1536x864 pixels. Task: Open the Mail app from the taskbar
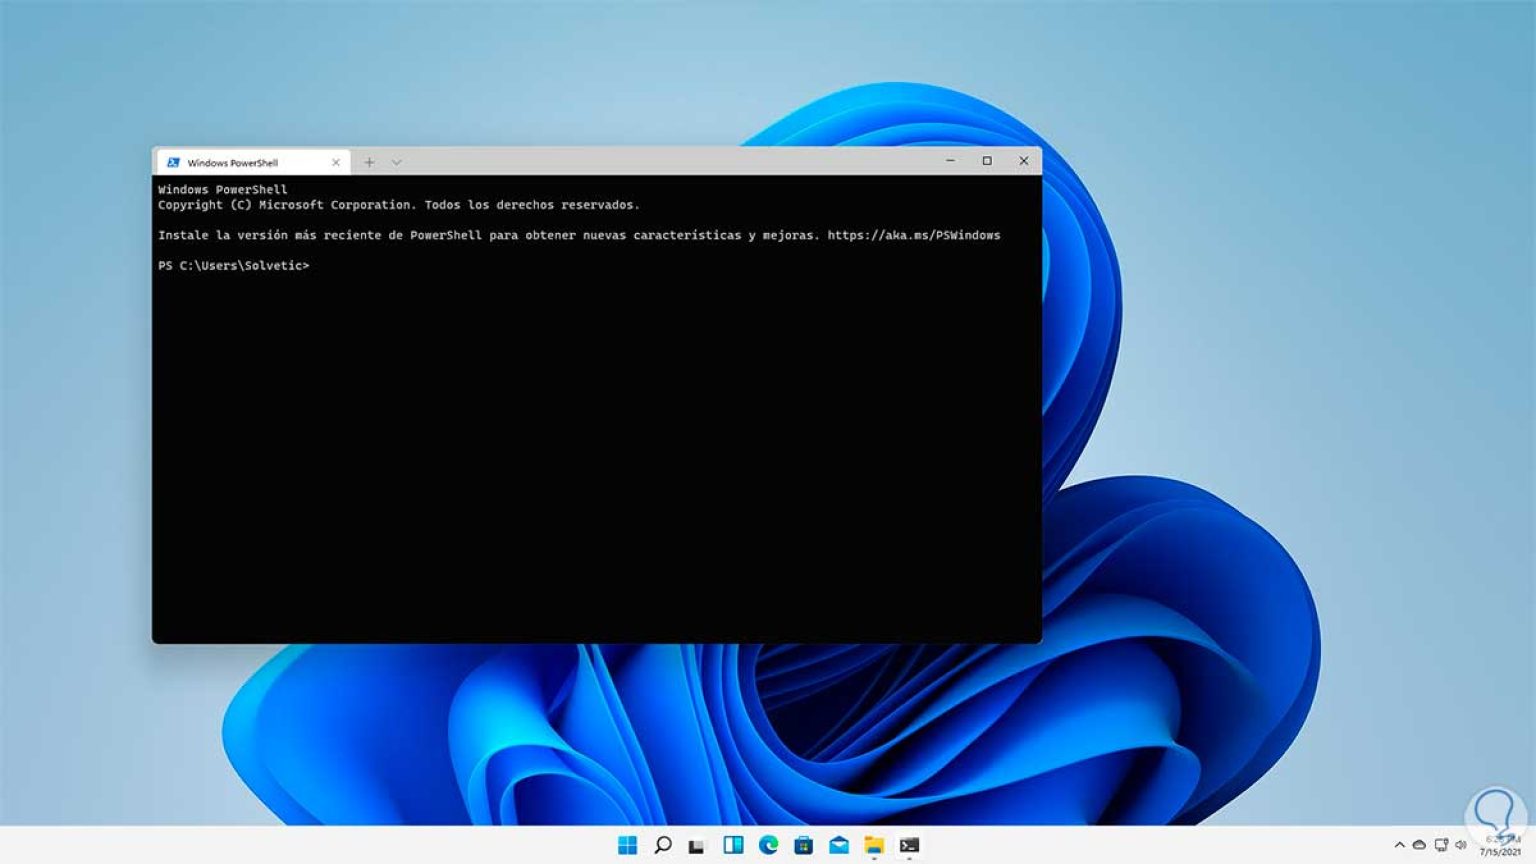837,845
